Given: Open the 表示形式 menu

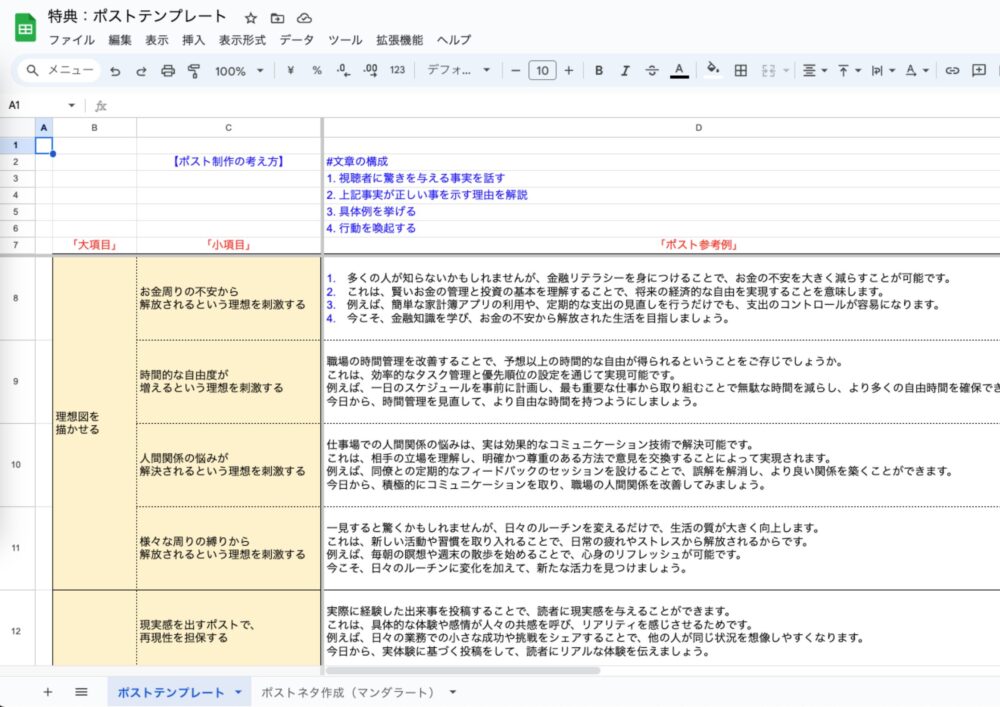Looking at the screenshot, I should (242, 40).
